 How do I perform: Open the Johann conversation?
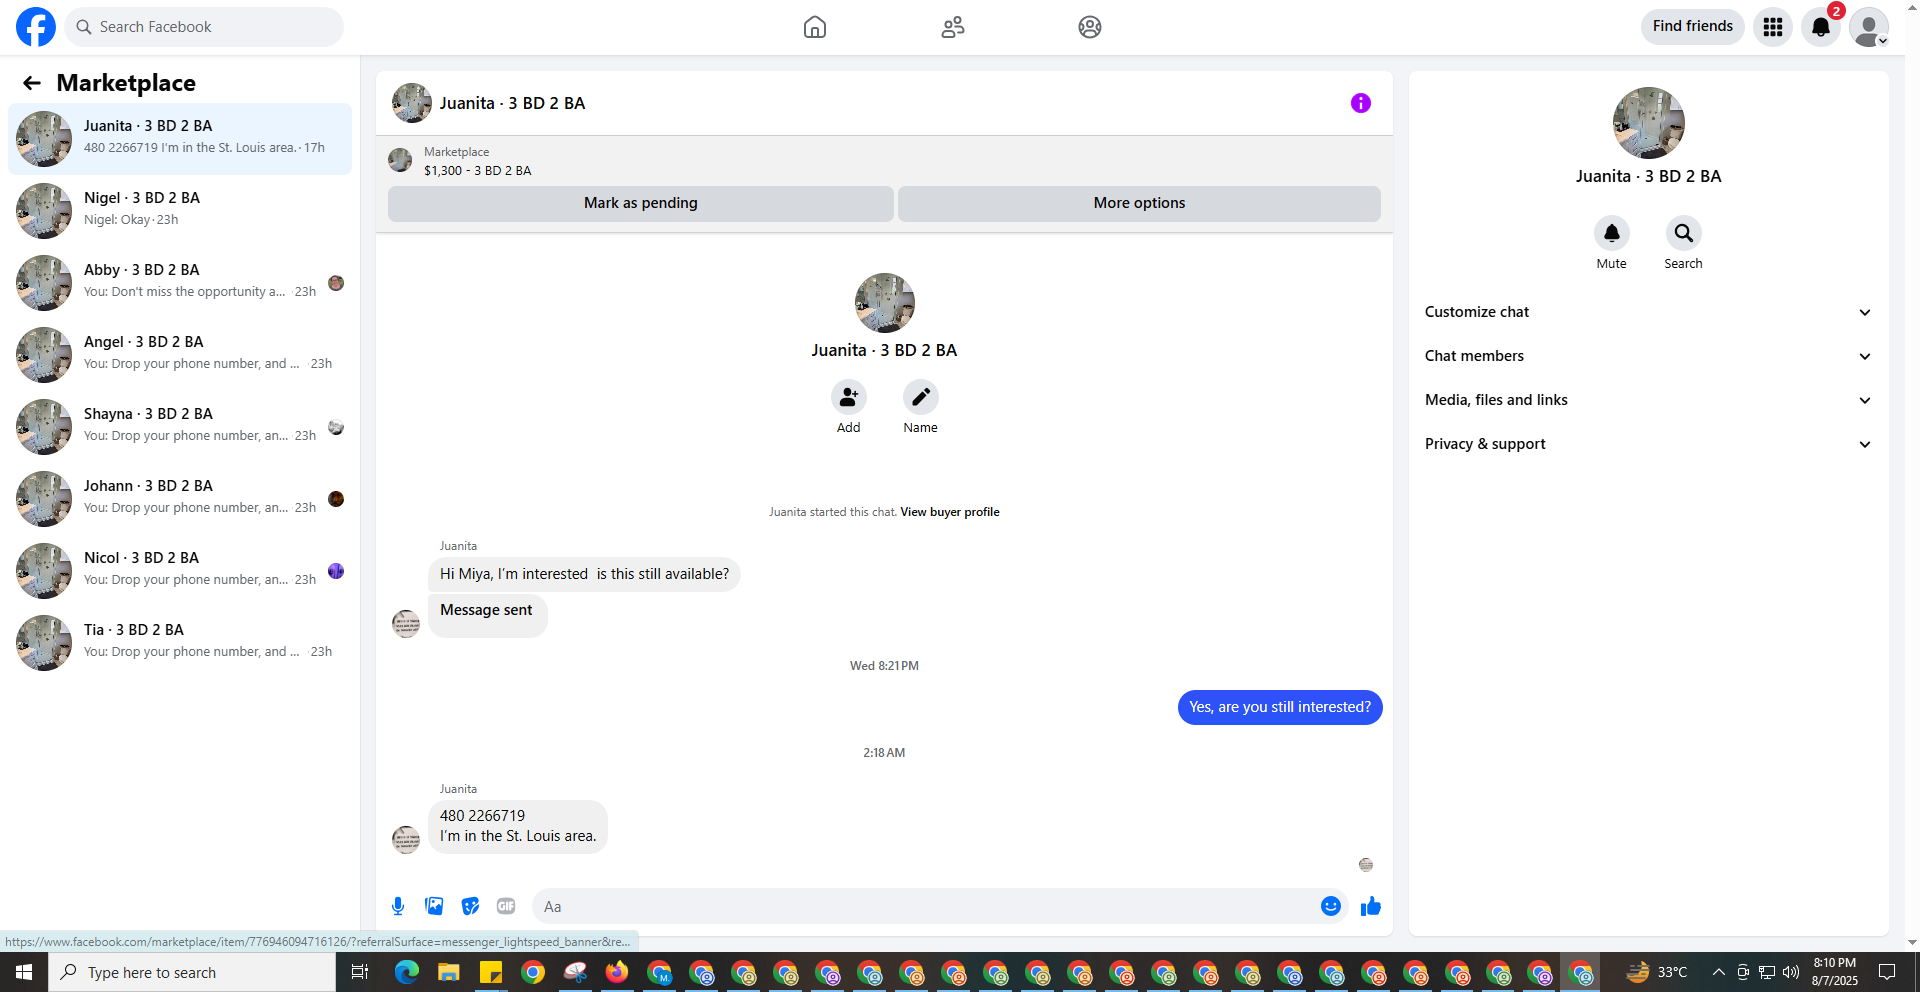[180, 499]
